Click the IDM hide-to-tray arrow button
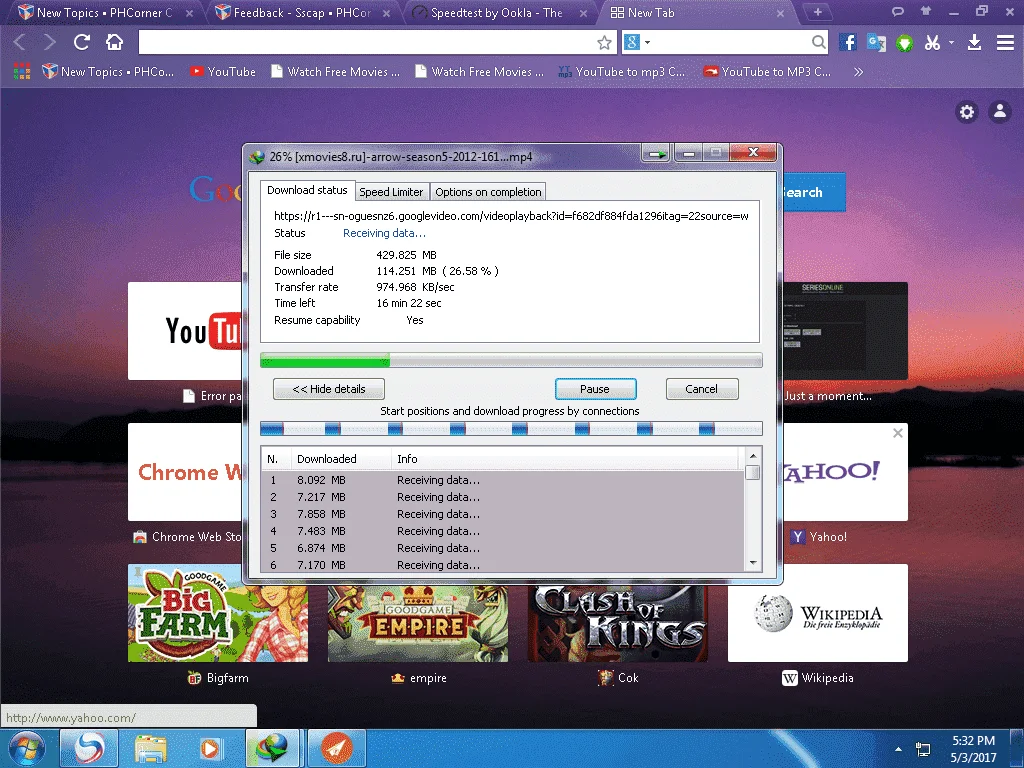1024x768 pixels. click(x=656, y=153)
